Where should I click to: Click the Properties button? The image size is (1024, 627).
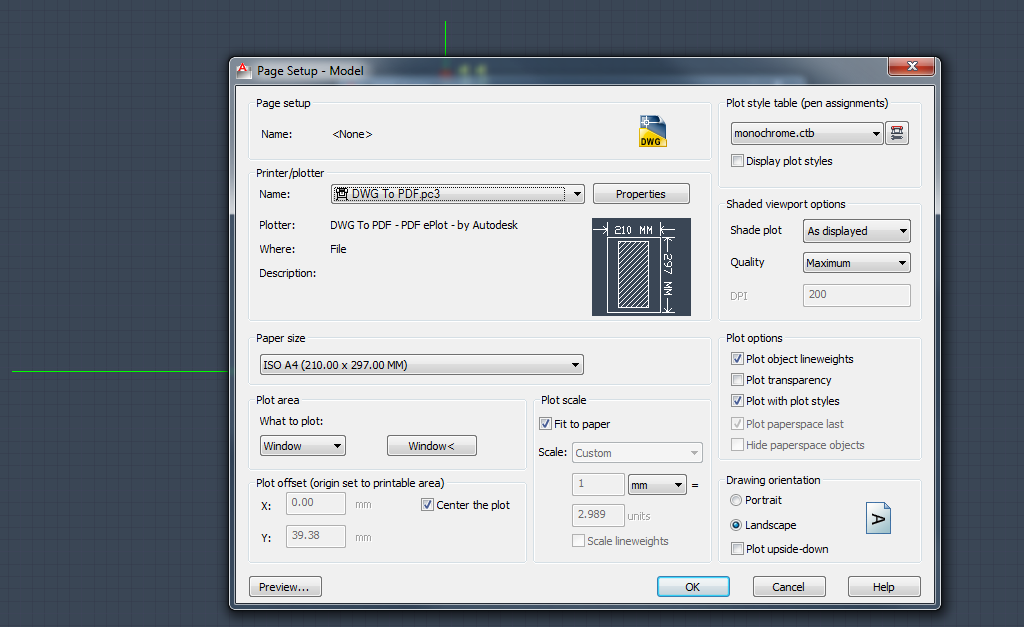coord(640,194)
